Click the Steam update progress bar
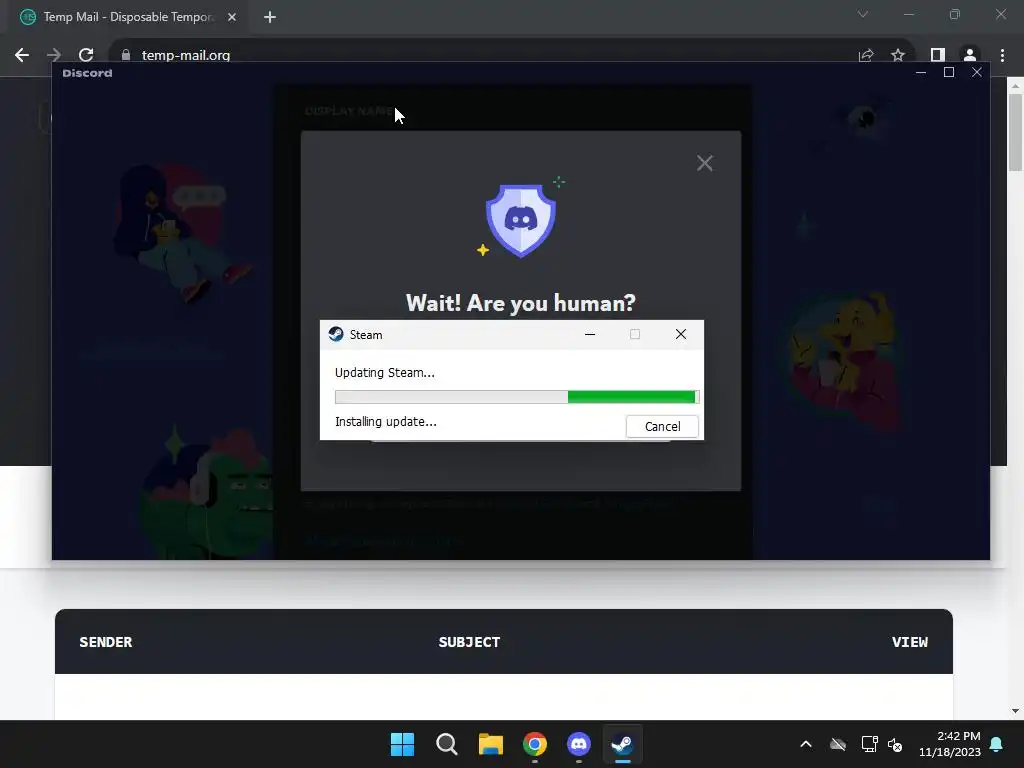This screenshot has width=1024, height=768. [x=517, y=396]
